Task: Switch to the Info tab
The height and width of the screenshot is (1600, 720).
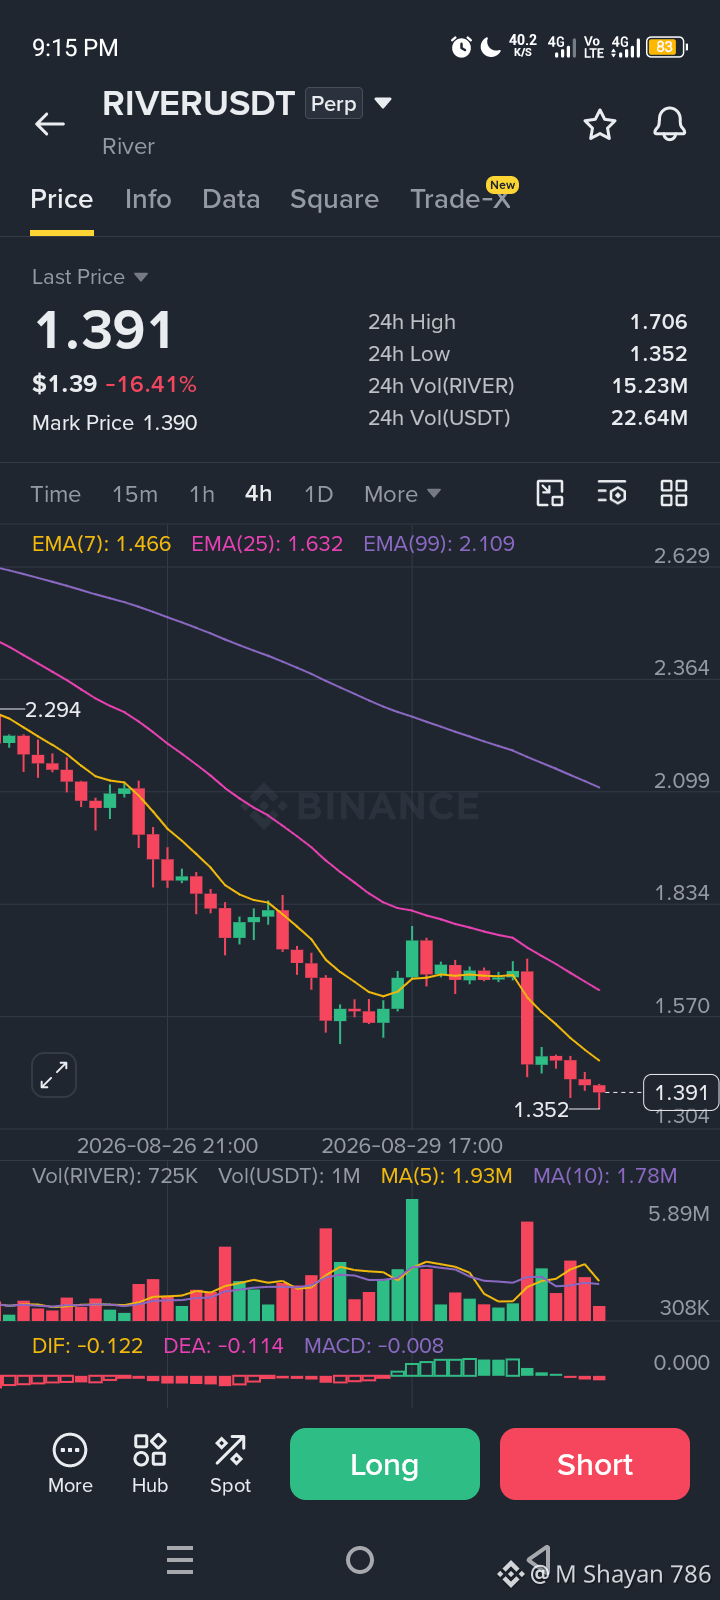Action: click(x=148, y=199)
